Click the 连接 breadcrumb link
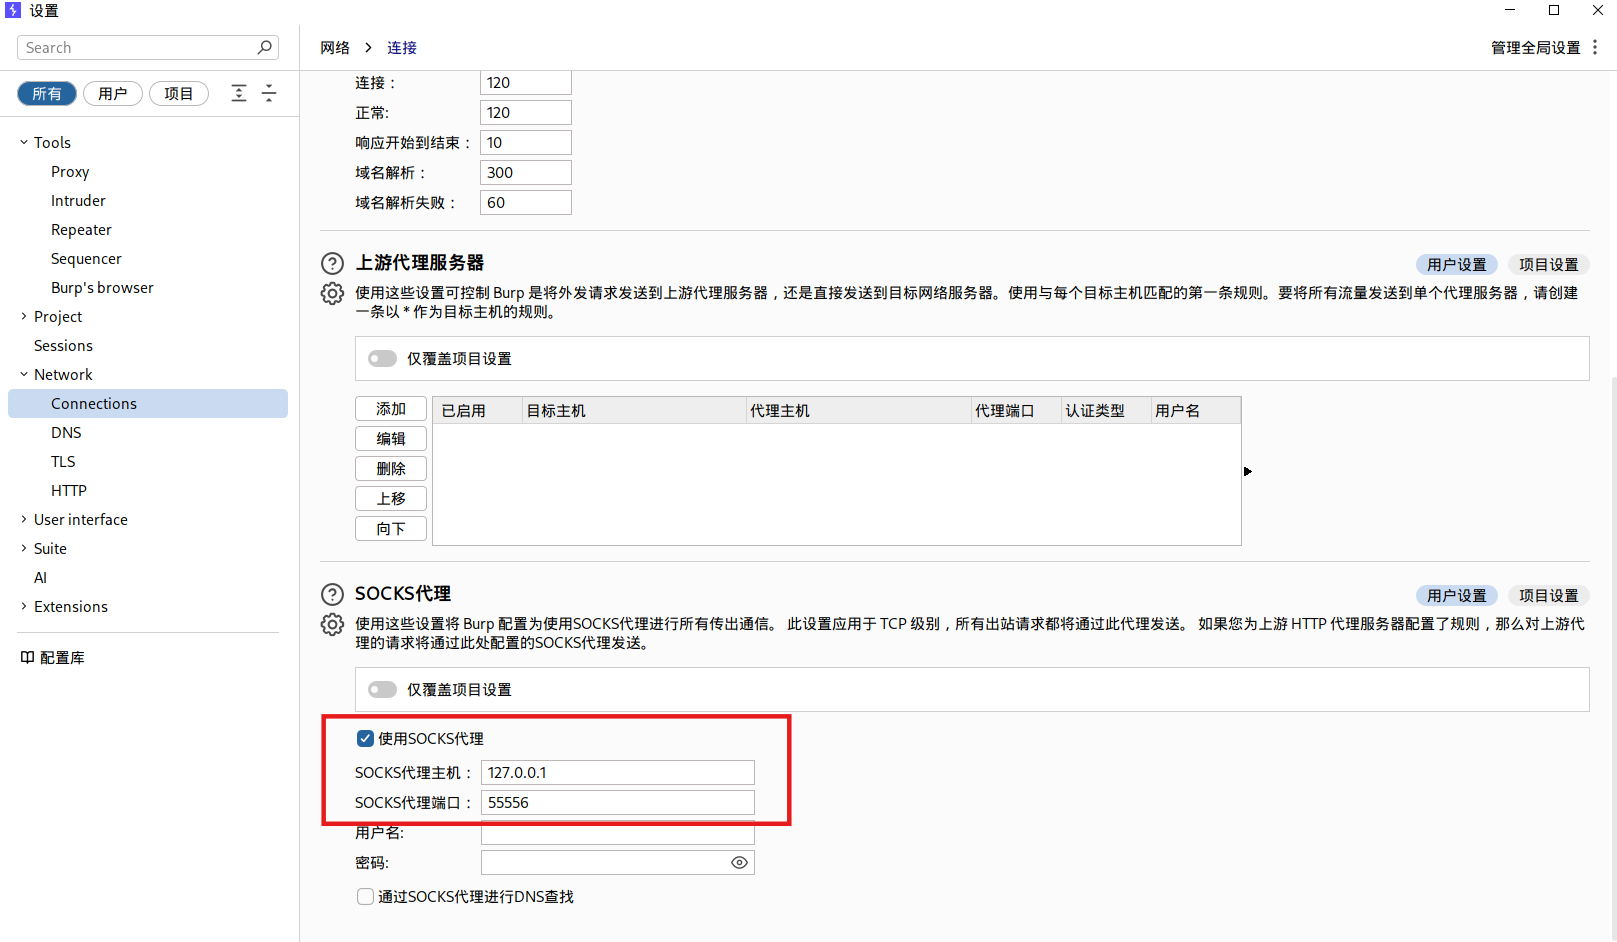Screen dimensions: 1617x942 point(402,47)
